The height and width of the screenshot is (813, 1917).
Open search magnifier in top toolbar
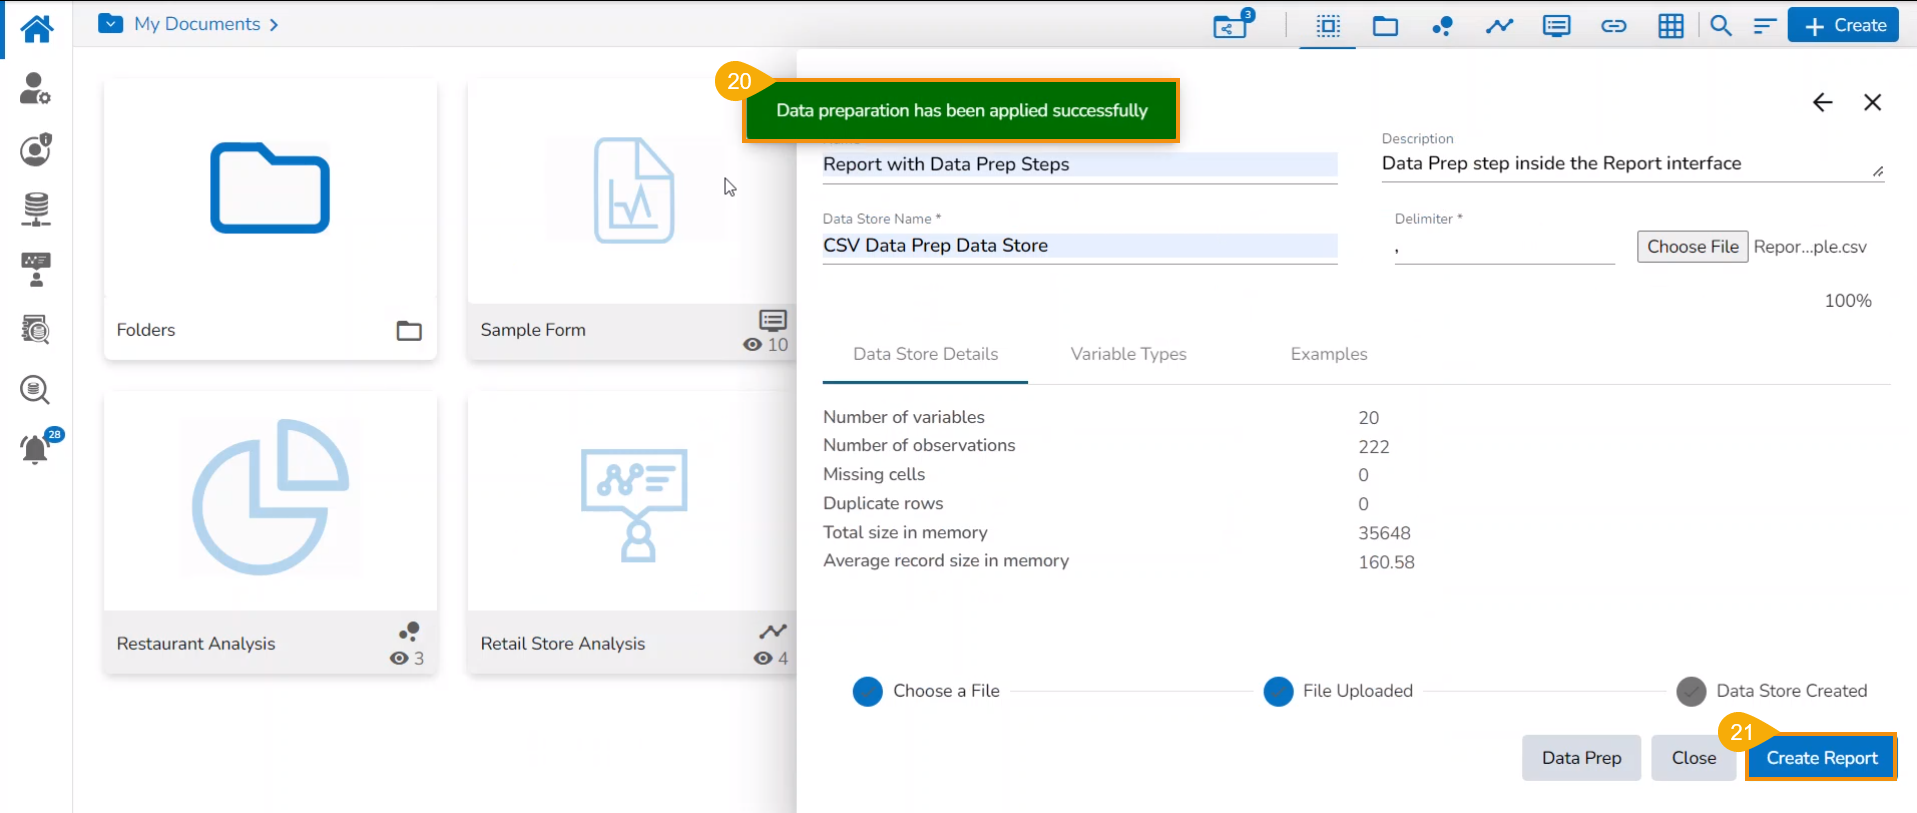point(1721,26)
